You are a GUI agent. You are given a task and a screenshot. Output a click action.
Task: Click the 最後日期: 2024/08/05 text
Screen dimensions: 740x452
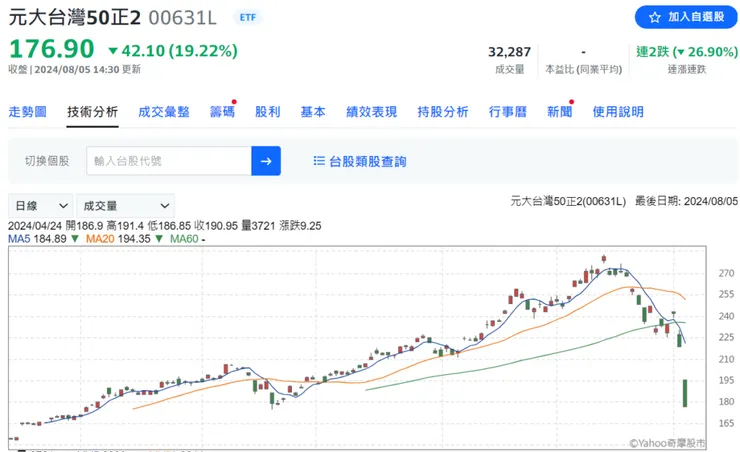686,201
